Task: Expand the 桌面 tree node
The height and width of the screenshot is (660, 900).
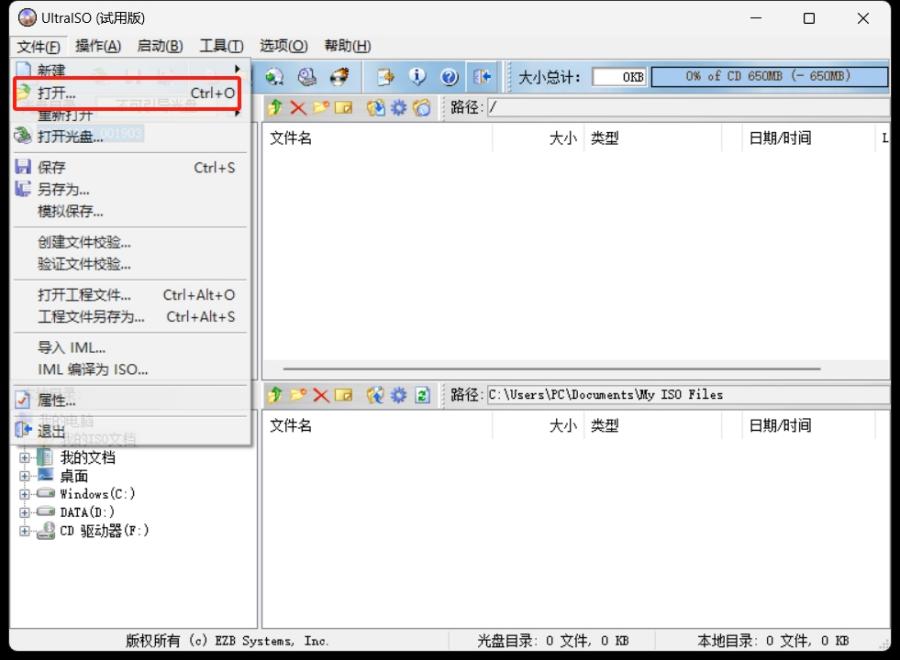Action: point(25,476)
